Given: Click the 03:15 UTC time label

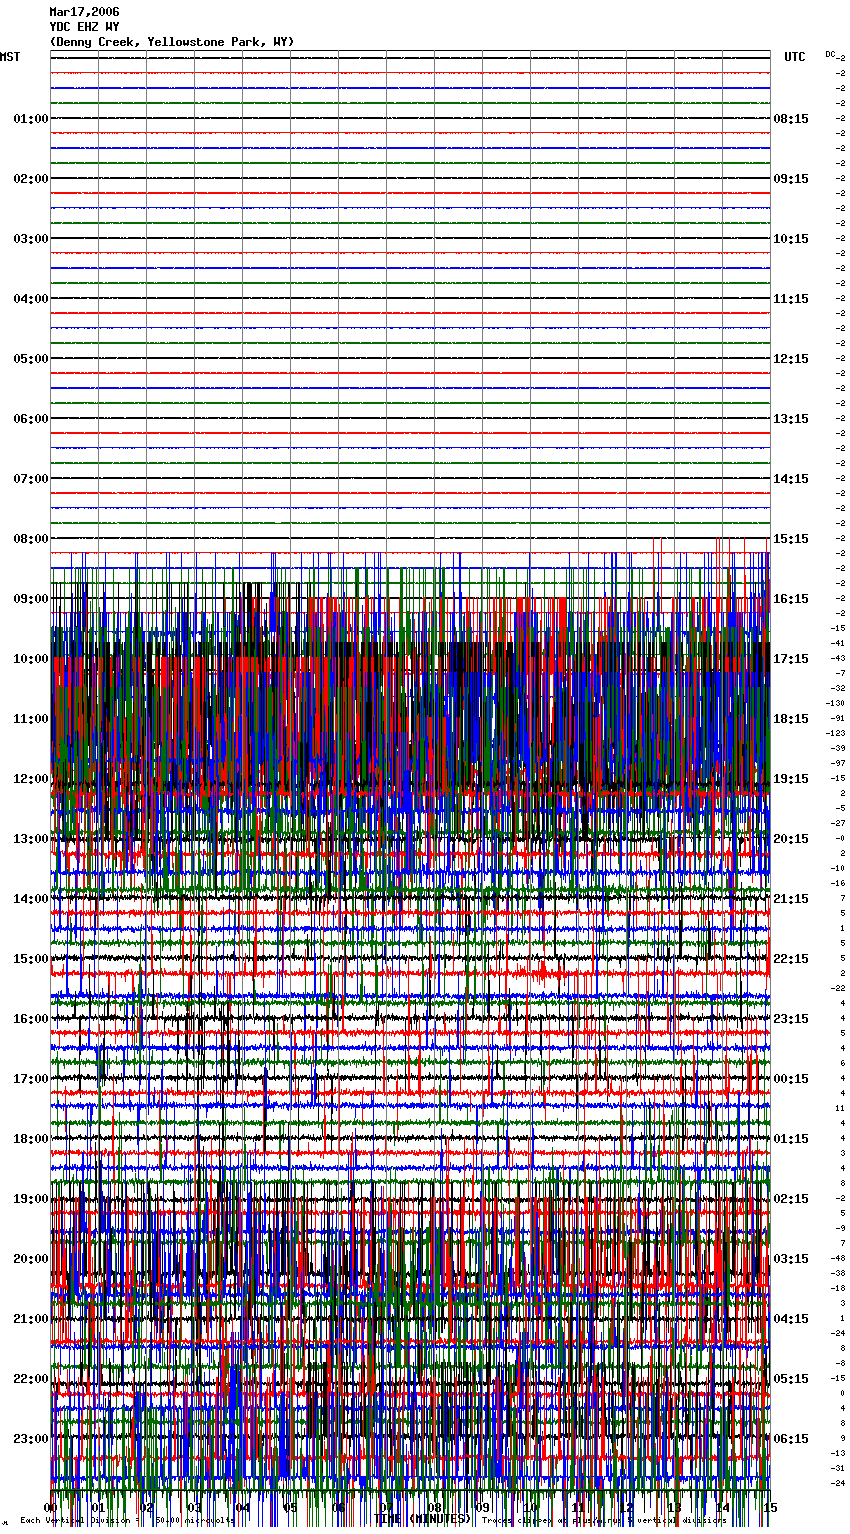Looking at the screenshot, I should coord(791,1259).
